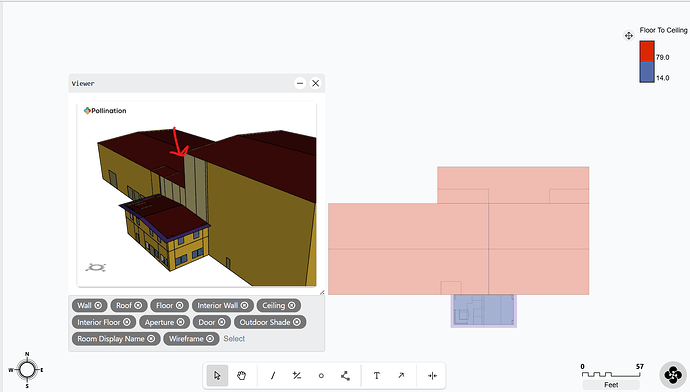Select the circle drawing tool

click(321, 375)
